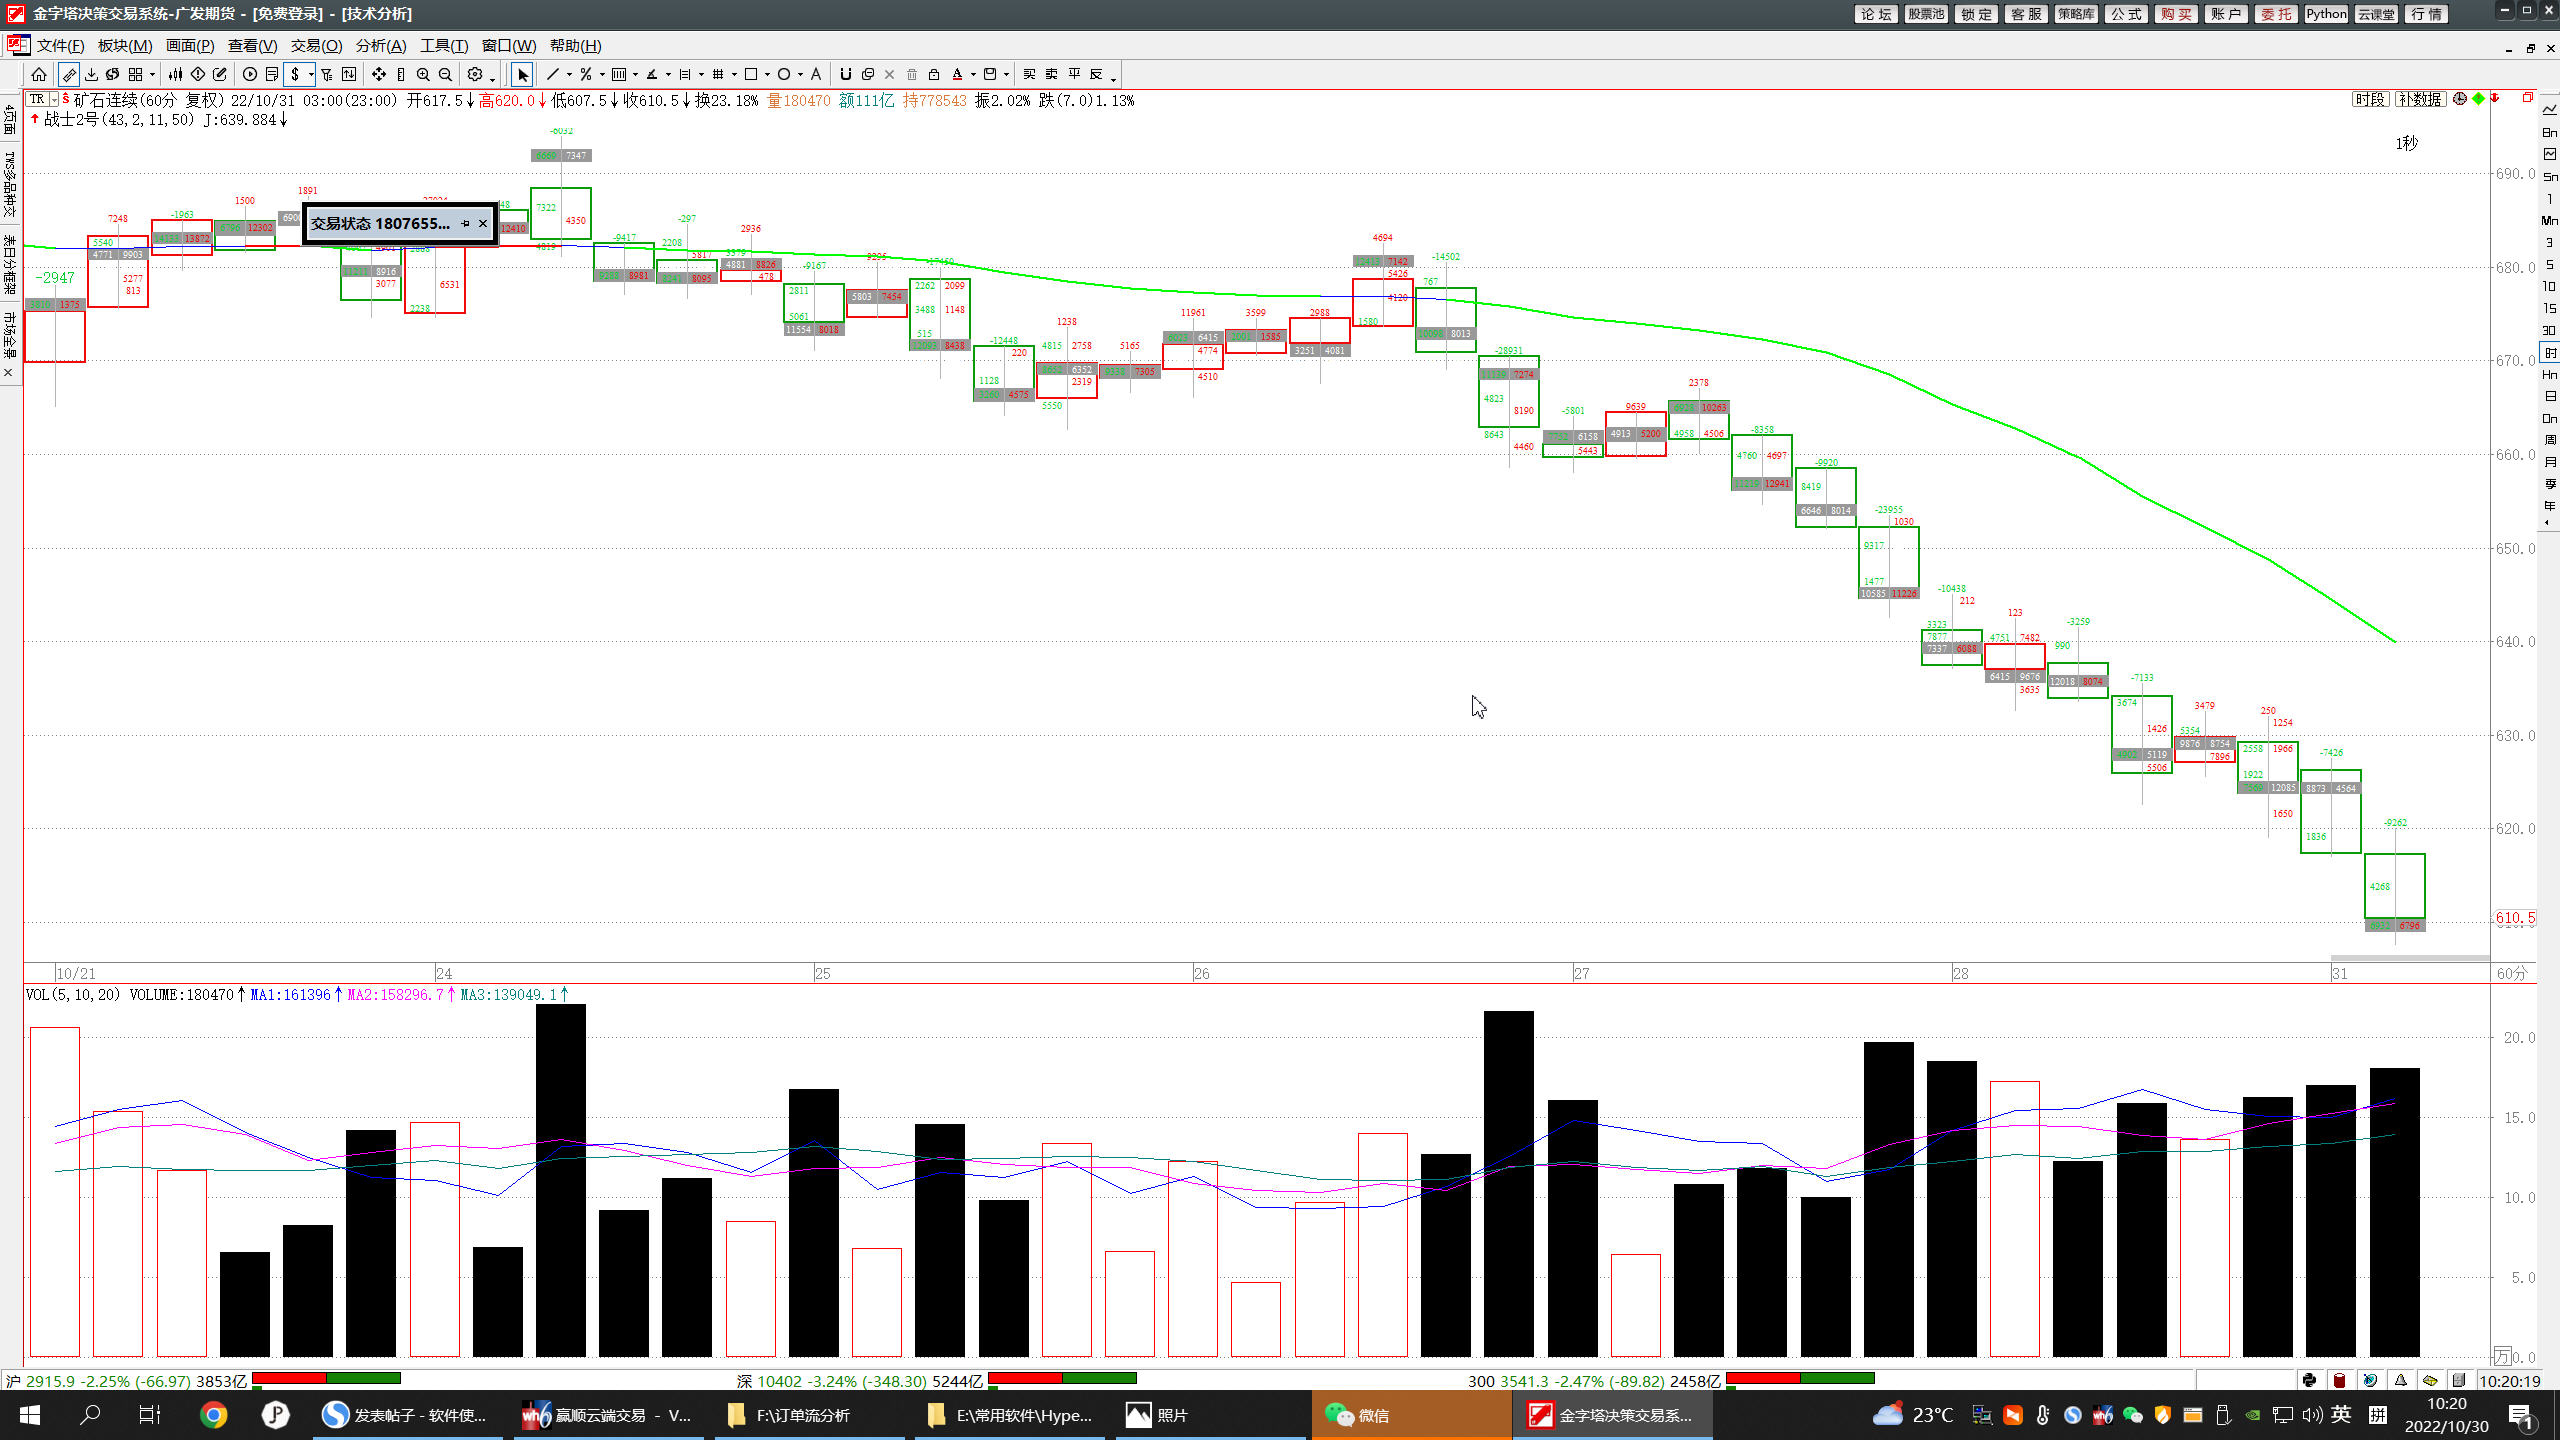Click the four-arrow move/pan icon

379,74
